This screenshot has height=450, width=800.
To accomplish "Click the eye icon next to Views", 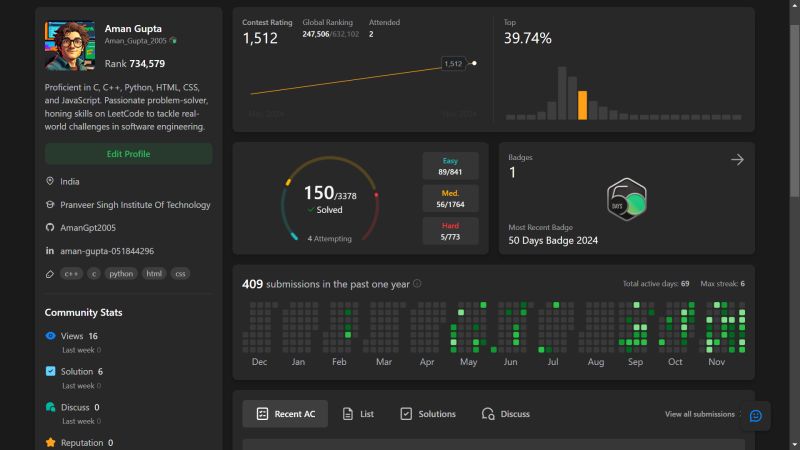I will pos(51,336).
